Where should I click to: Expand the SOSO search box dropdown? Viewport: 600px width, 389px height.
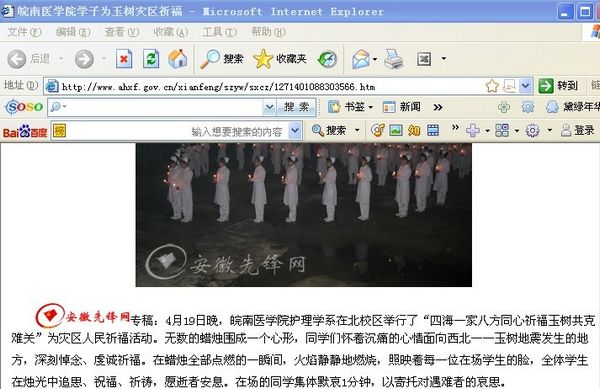tap(269, 107)
